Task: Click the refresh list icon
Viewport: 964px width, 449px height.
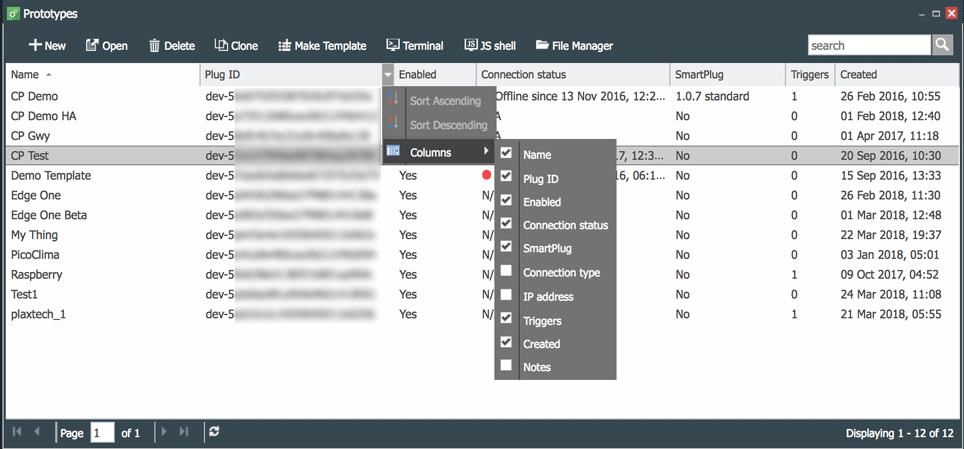Action: point(214,432)
